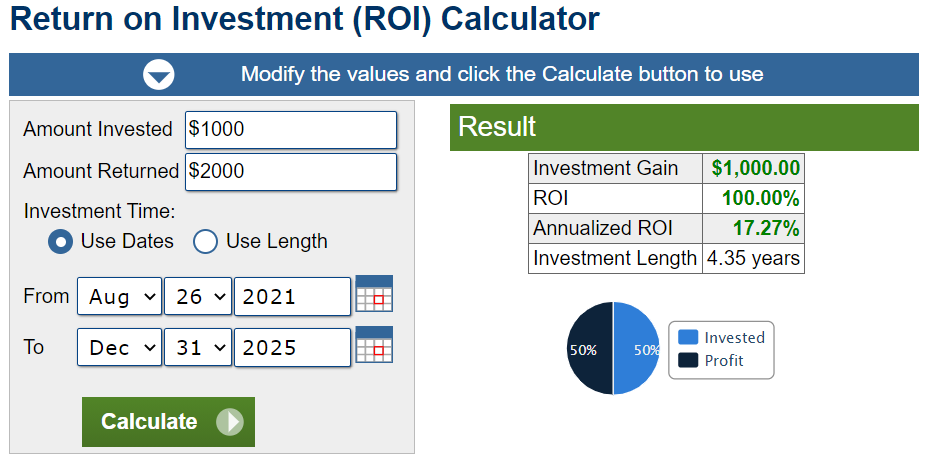Image resolution: width=931 pixels, height=467 pixels.
Task: Click the Amount Invested field showing $1000
Action: pyautogui.click(x=291, y=129)
